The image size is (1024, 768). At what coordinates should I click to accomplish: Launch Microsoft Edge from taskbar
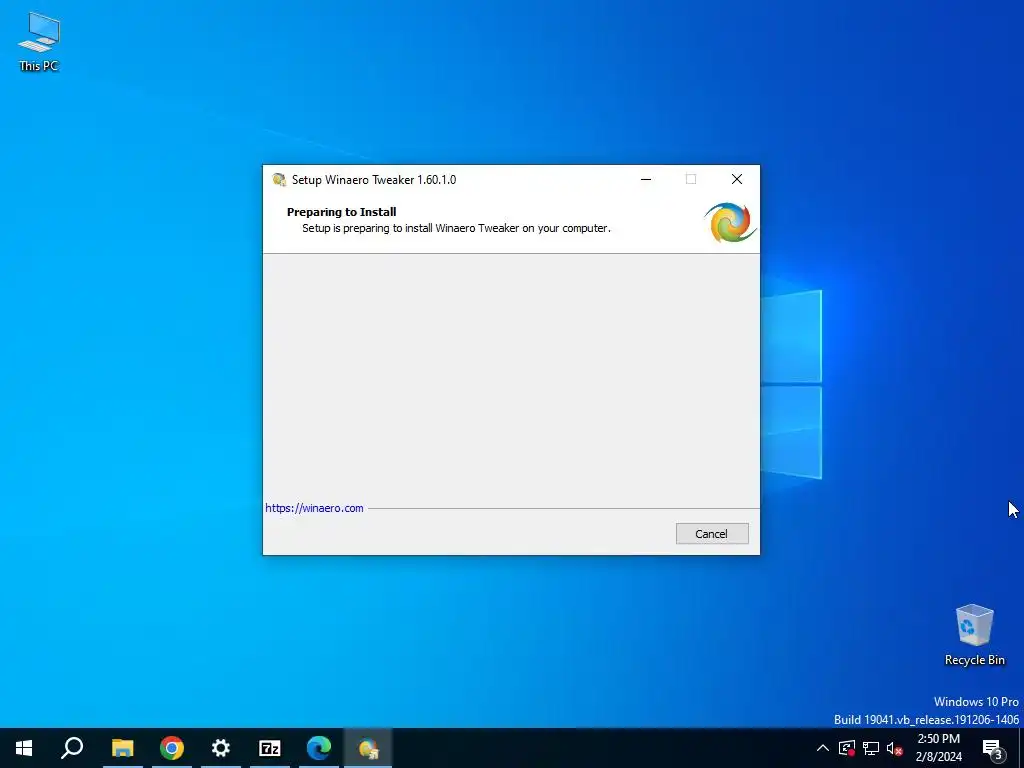tap(319, 748)
